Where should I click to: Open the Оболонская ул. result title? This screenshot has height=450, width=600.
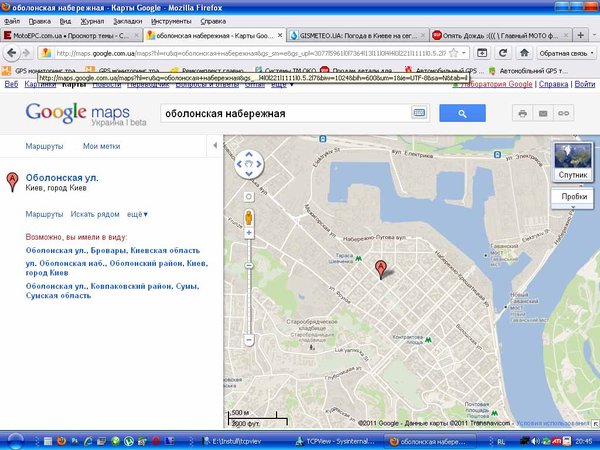coord(62,178)
